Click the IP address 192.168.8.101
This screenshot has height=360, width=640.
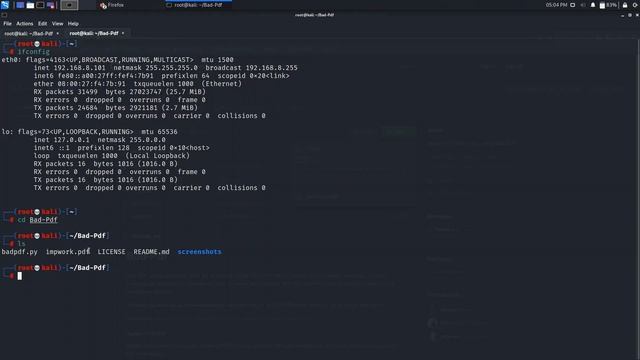click(x=79, y=68)
